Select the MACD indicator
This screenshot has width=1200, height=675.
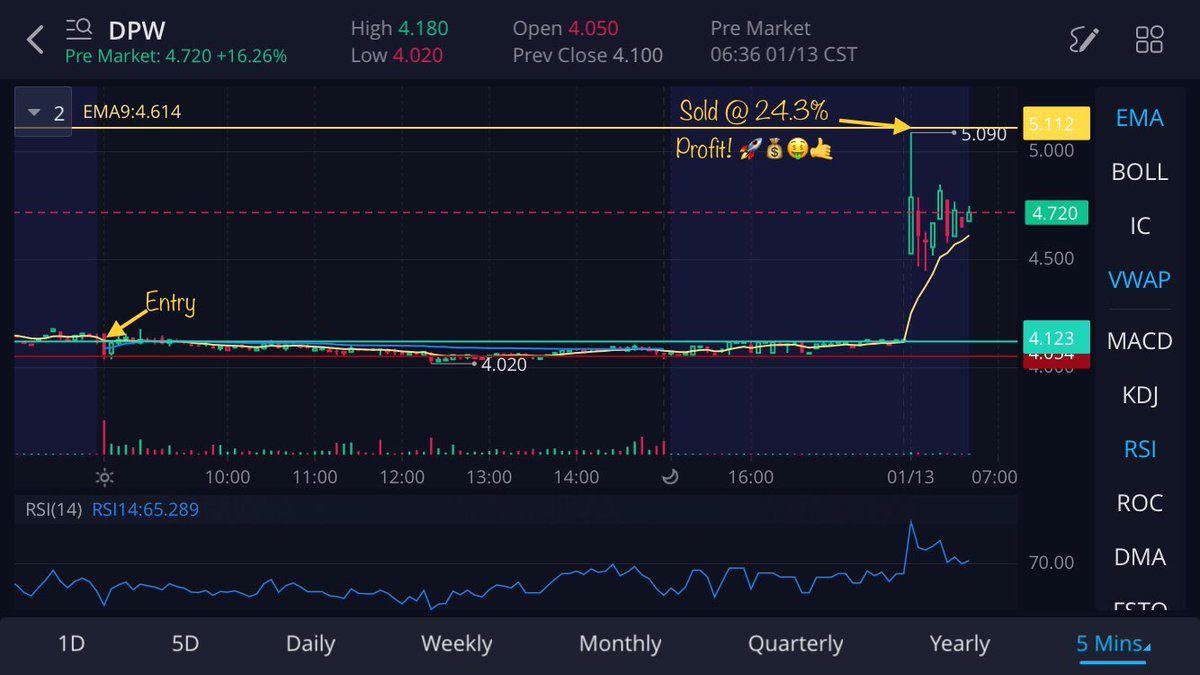pyautogui.click(x=1139, y=341)
